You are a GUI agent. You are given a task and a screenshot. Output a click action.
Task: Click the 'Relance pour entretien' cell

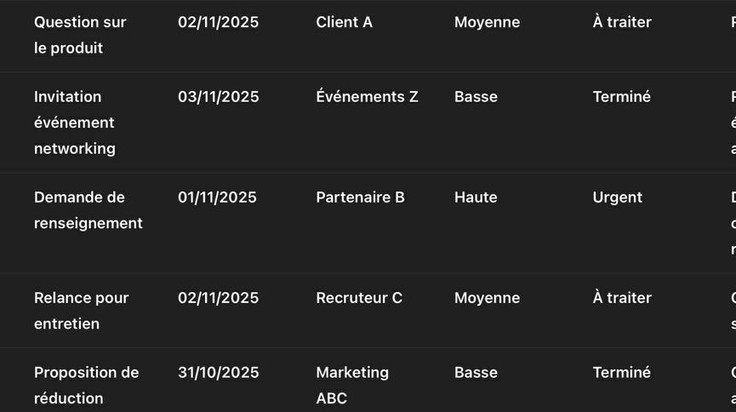(x=81, y=311)
